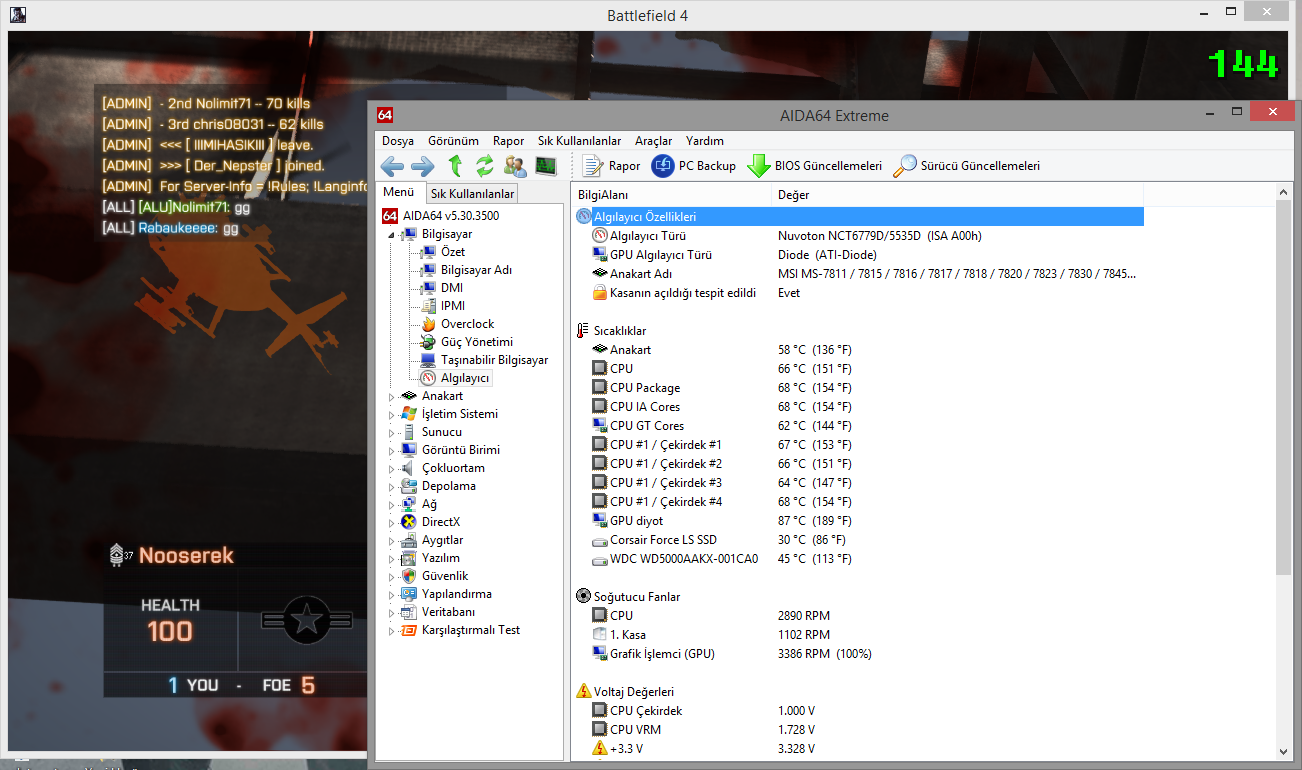This screenshot has width=1302, height=770.
Task: Select Taşınabilir Bilgisayar in the tree
Action: 493,360
